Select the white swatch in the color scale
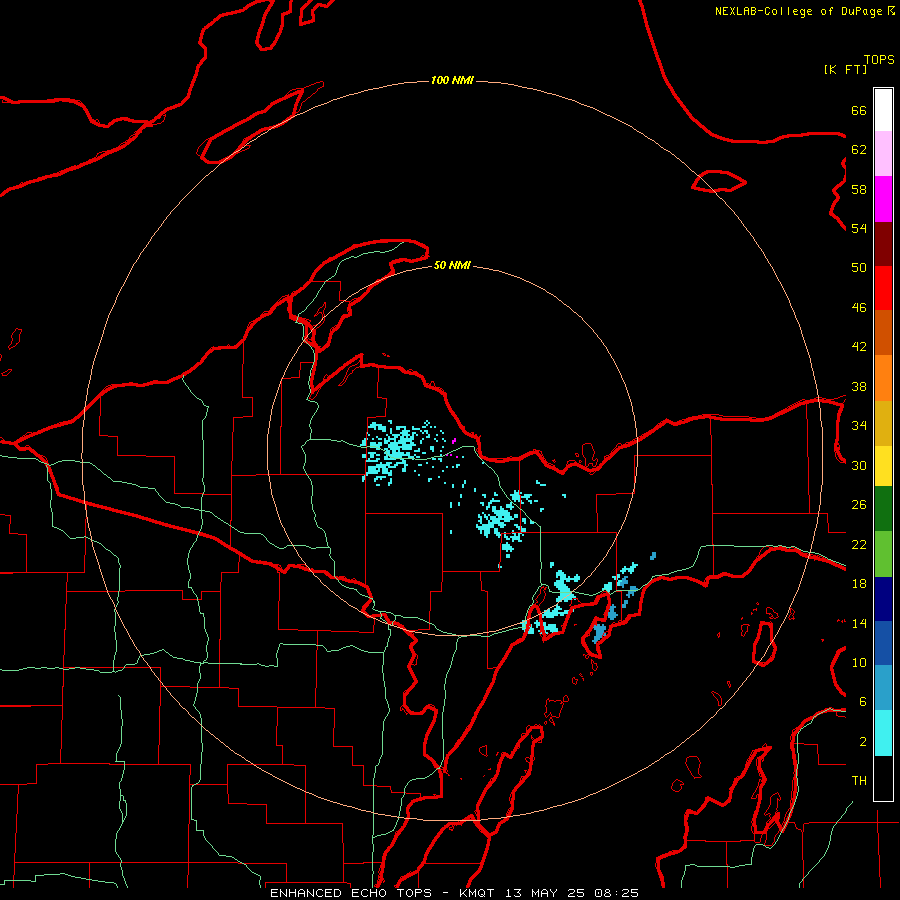Image resolution: width=900 pixels, height=900 pixels. (x=883, y=110)
